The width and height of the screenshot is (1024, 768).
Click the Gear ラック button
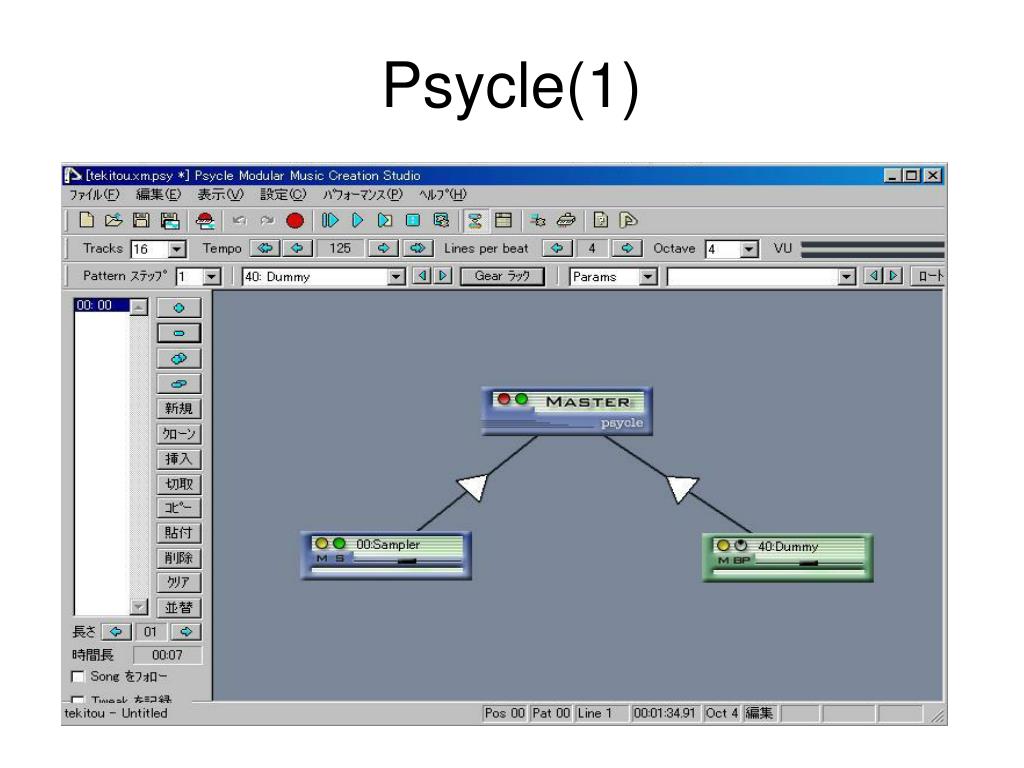[x=502, y=276]
